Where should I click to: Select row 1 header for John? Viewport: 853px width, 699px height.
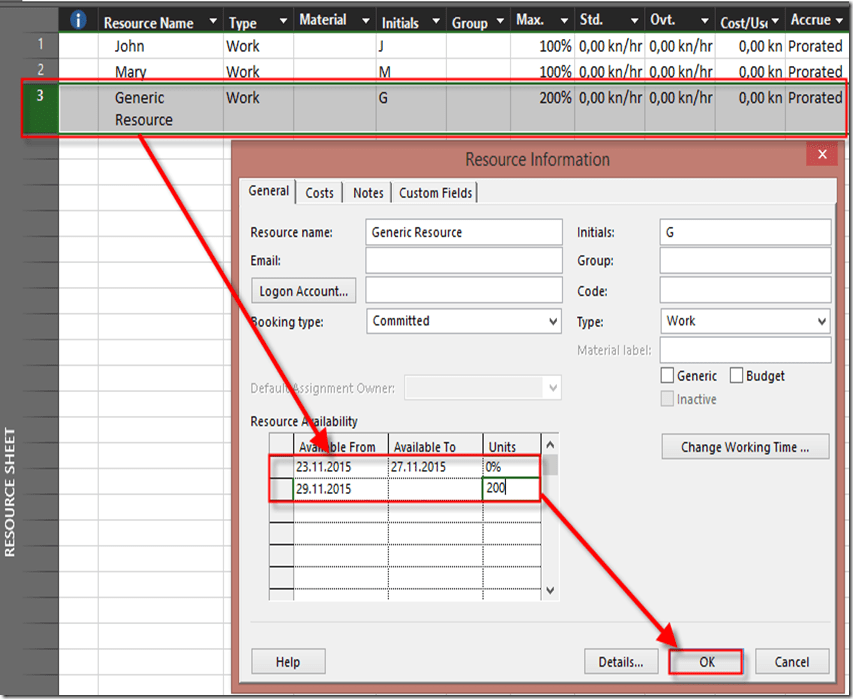tap(40, 45)
